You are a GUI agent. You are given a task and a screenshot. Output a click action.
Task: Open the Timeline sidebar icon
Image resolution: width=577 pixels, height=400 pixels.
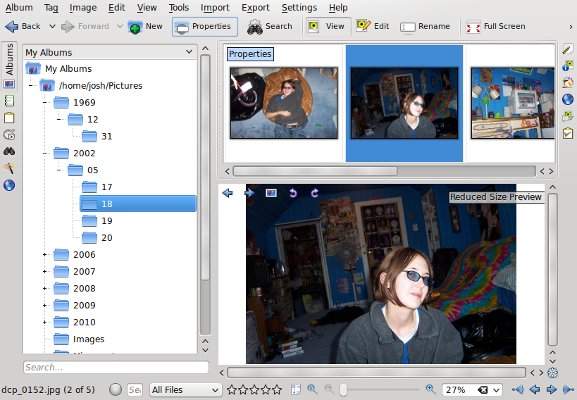click(9, 135)
